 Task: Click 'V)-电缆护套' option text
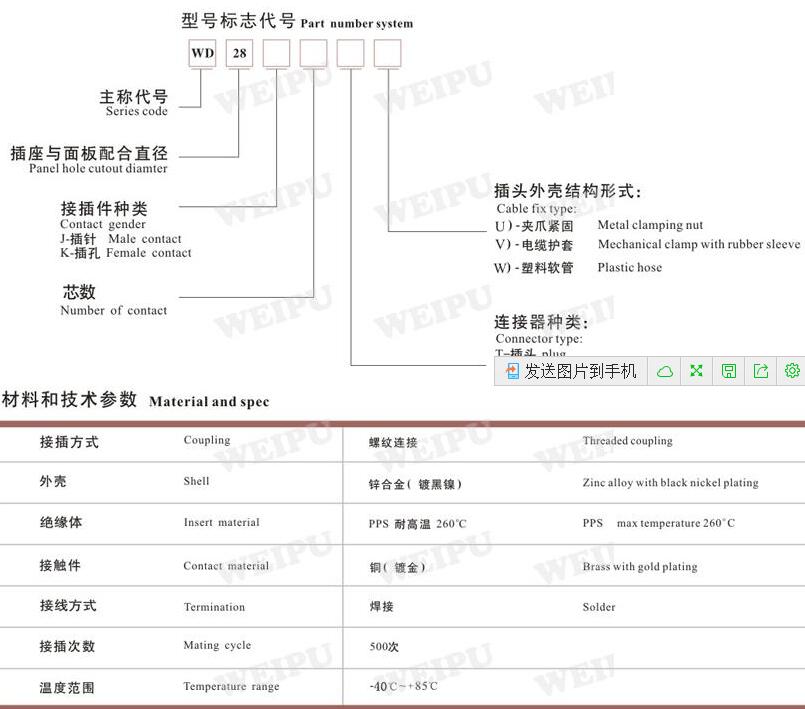coord(534,245)
